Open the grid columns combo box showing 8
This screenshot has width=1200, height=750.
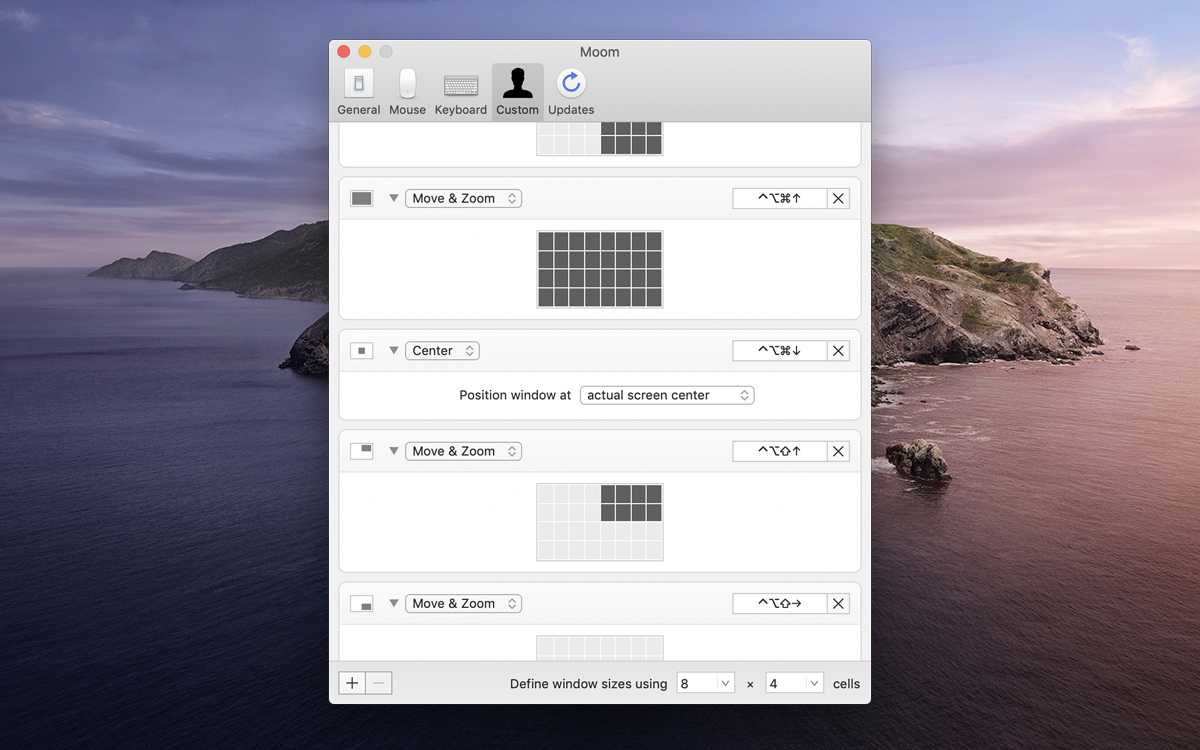(706, 684)
